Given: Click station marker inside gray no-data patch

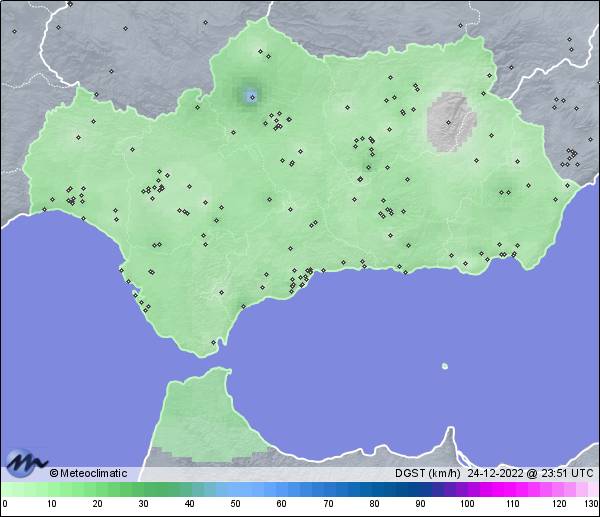Looking at the screenshot, I should tap(448, 122).
